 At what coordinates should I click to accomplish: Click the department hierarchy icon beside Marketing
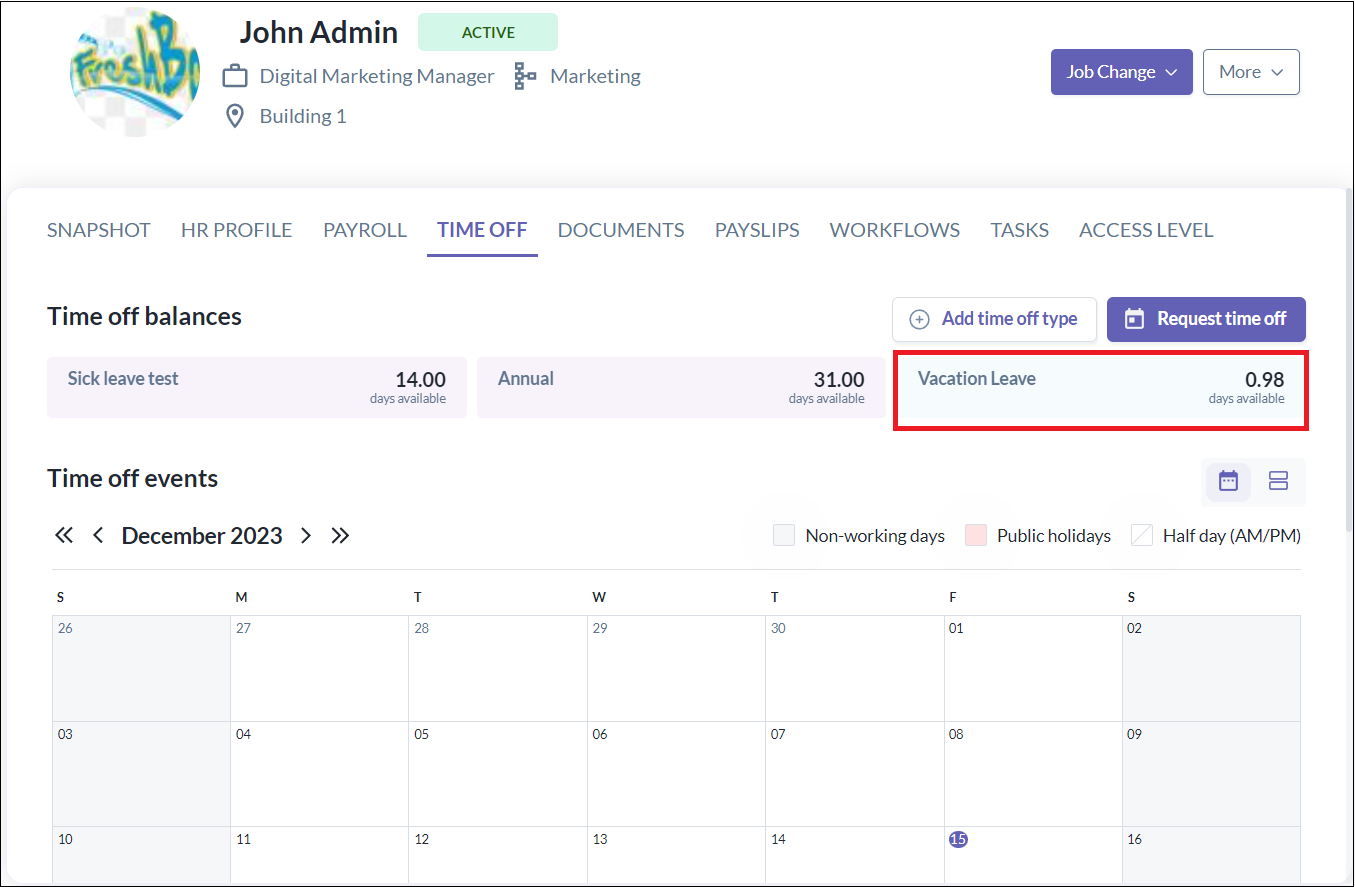pos(525,76)
